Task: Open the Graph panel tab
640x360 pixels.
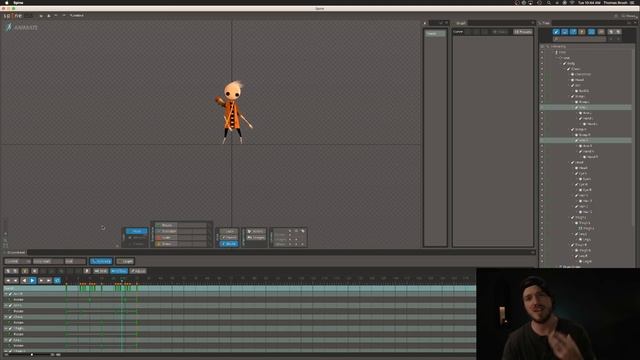Action: [461, 23]
